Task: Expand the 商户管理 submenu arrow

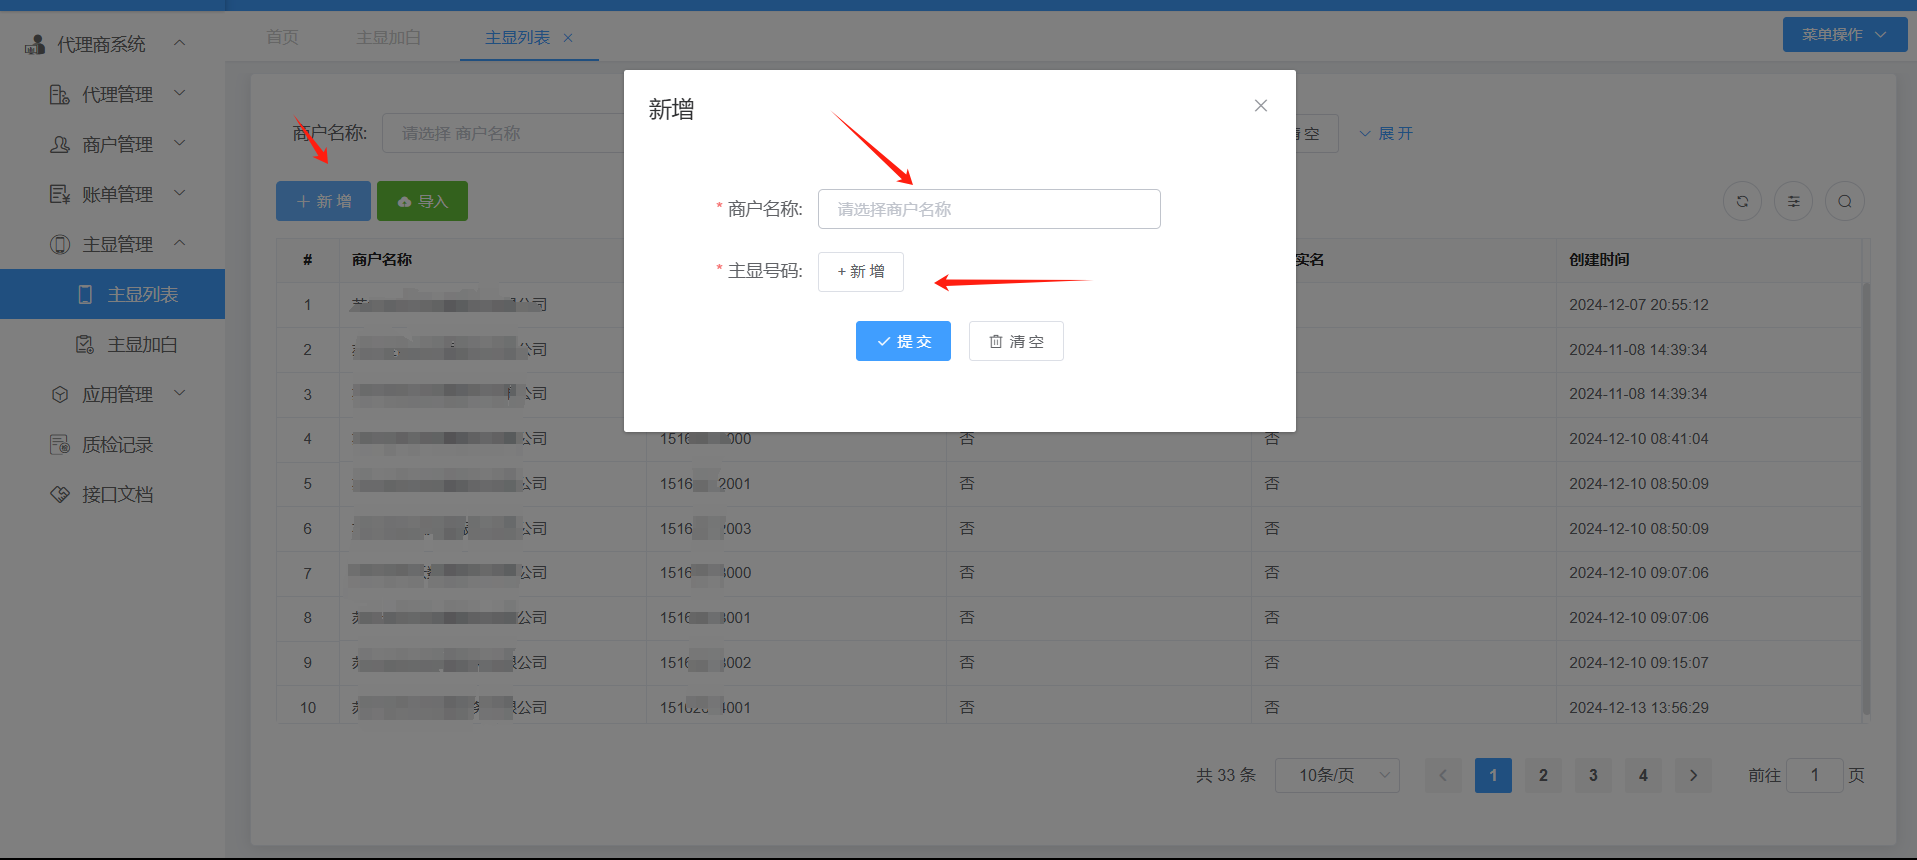Action: [180, 143]
